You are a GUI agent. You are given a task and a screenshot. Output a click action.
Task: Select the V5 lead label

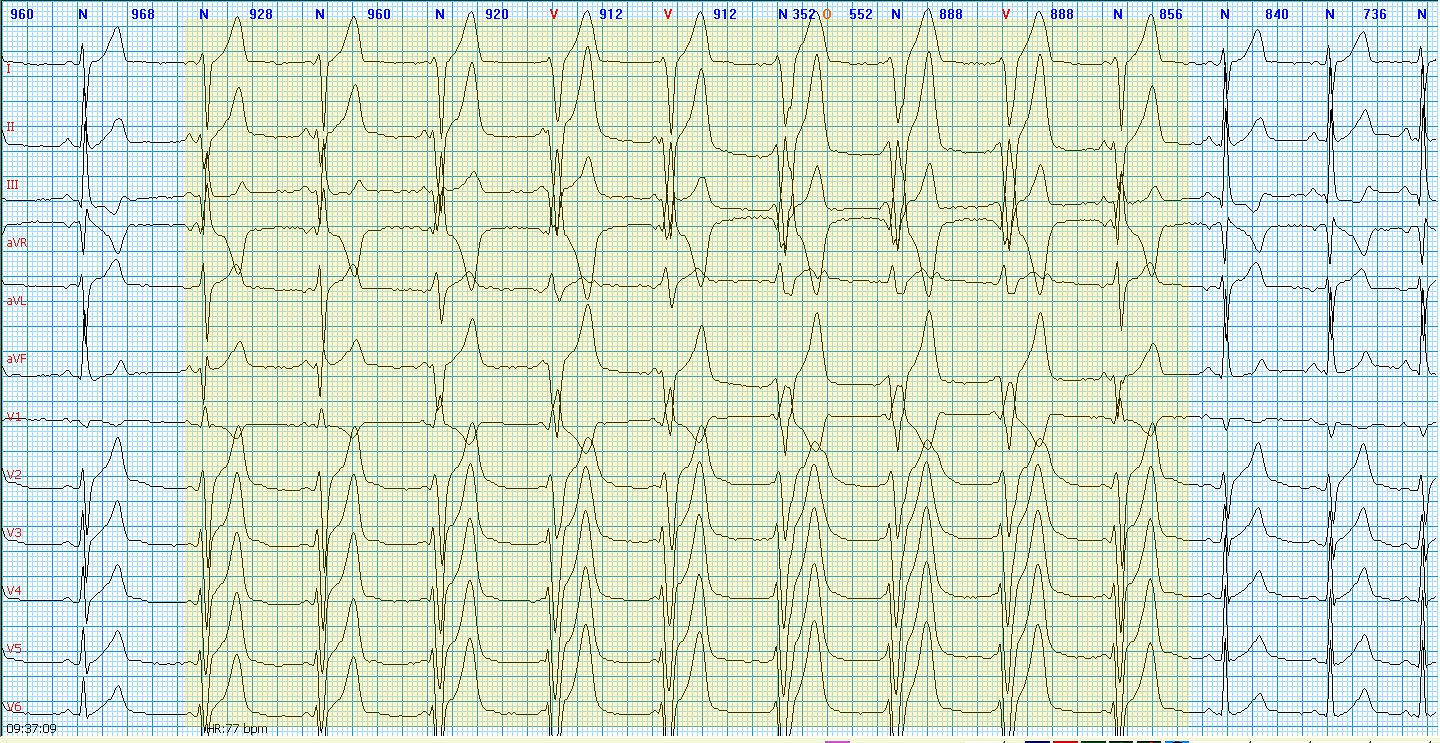[13, 648]
